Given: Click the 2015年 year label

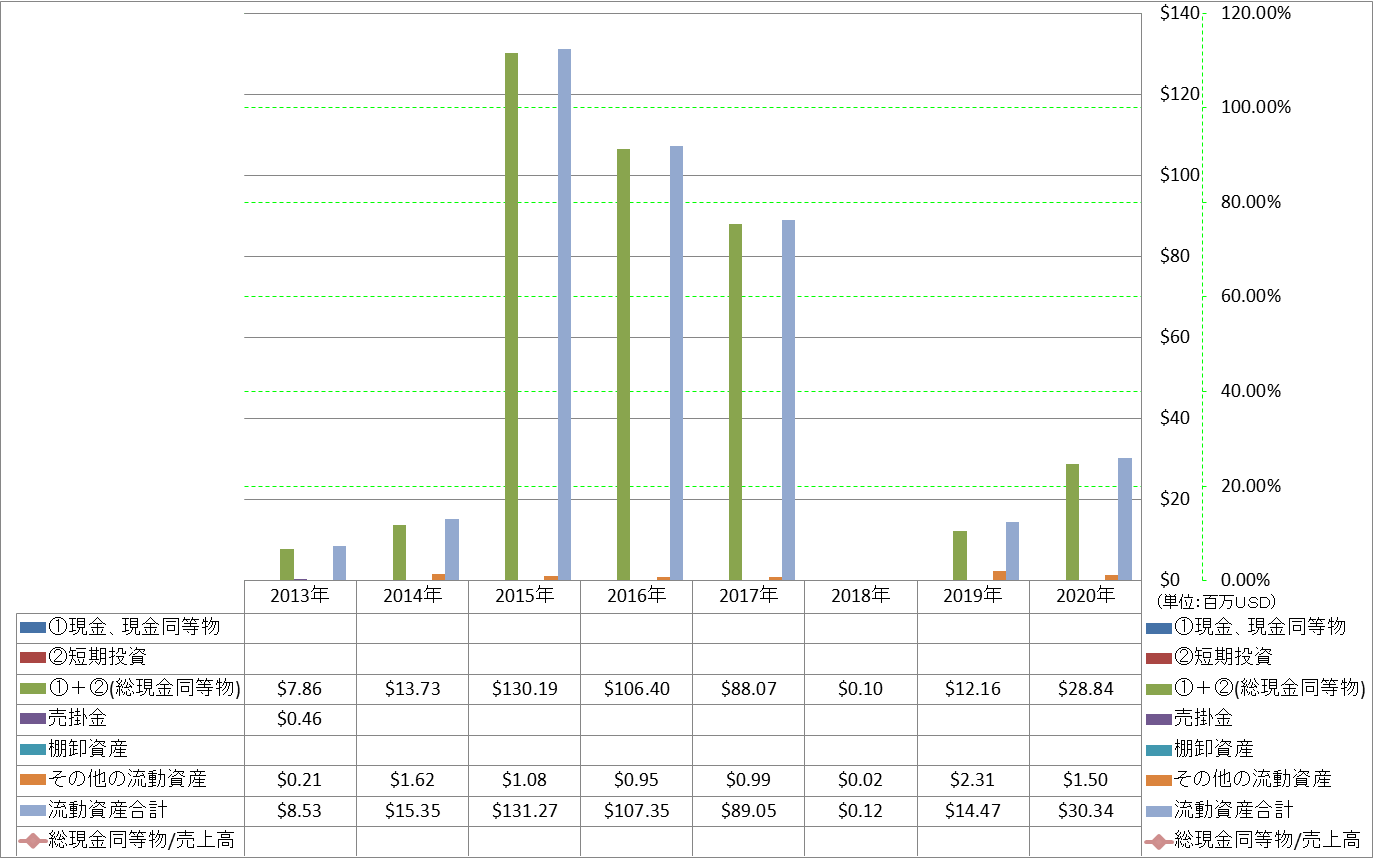Looking at the screenshot, I should (525, 596).
